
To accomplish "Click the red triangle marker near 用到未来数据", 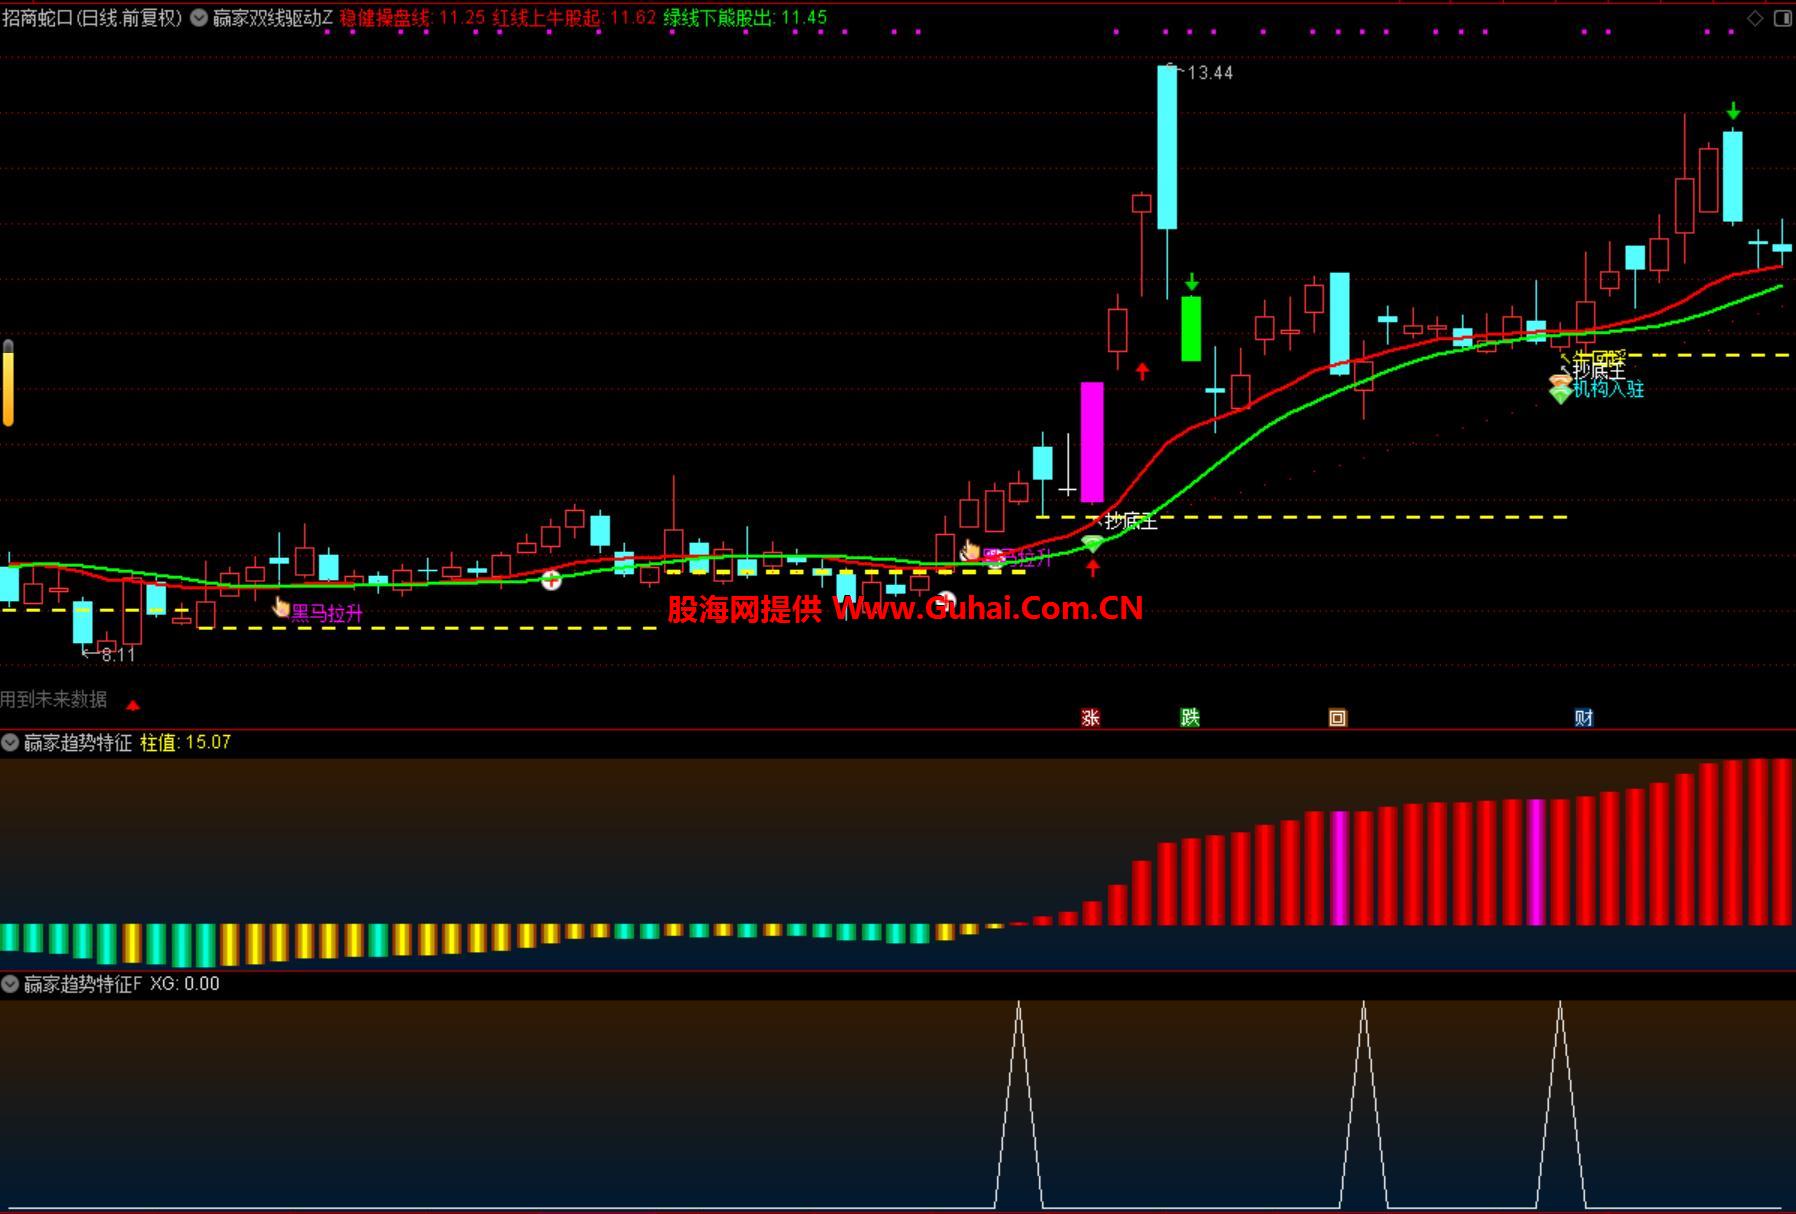I will [x=133, y=705].
